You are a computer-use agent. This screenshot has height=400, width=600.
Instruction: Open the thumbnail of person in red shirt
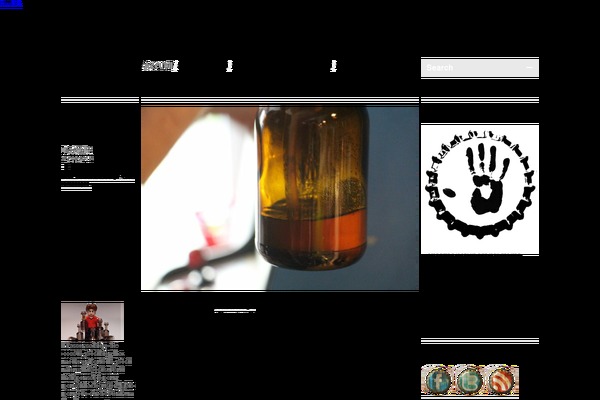(x=92, y=321)
